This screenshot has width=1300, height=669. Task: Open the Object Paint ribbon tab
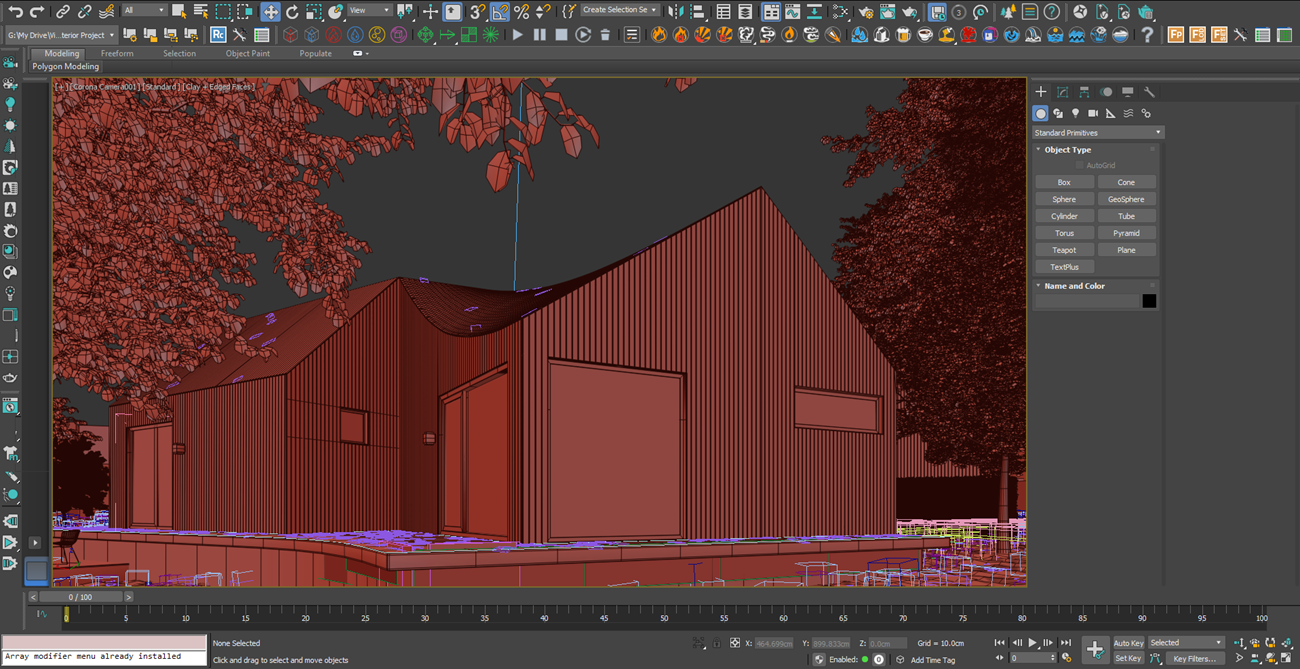coord(247,54)
